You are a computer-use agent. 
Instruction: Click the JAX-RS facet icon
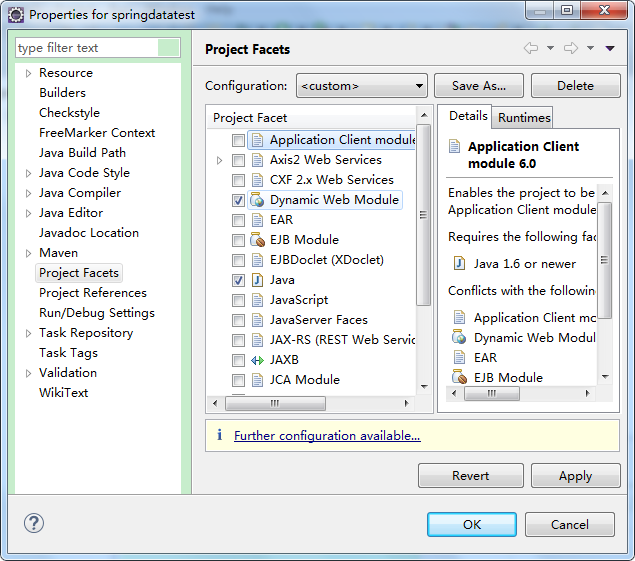click(257, 340)
